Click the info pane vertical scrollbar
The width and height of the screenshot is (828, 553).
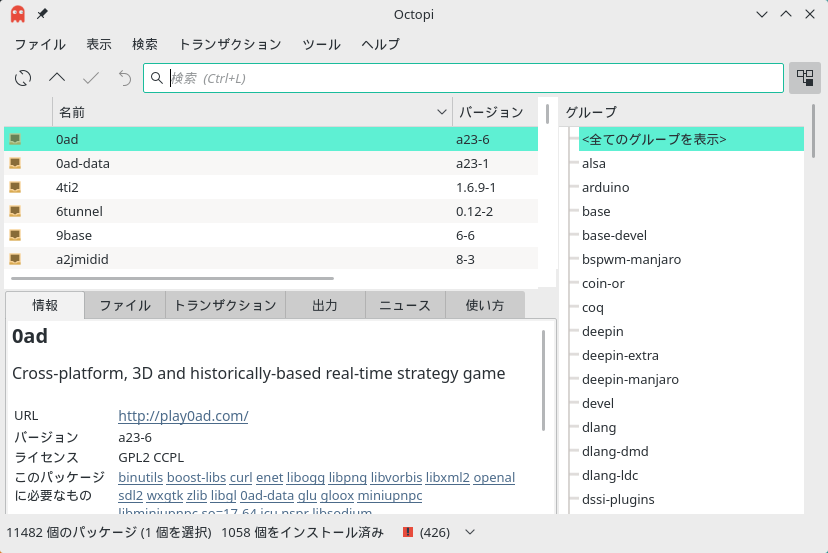tap(543, 380)
